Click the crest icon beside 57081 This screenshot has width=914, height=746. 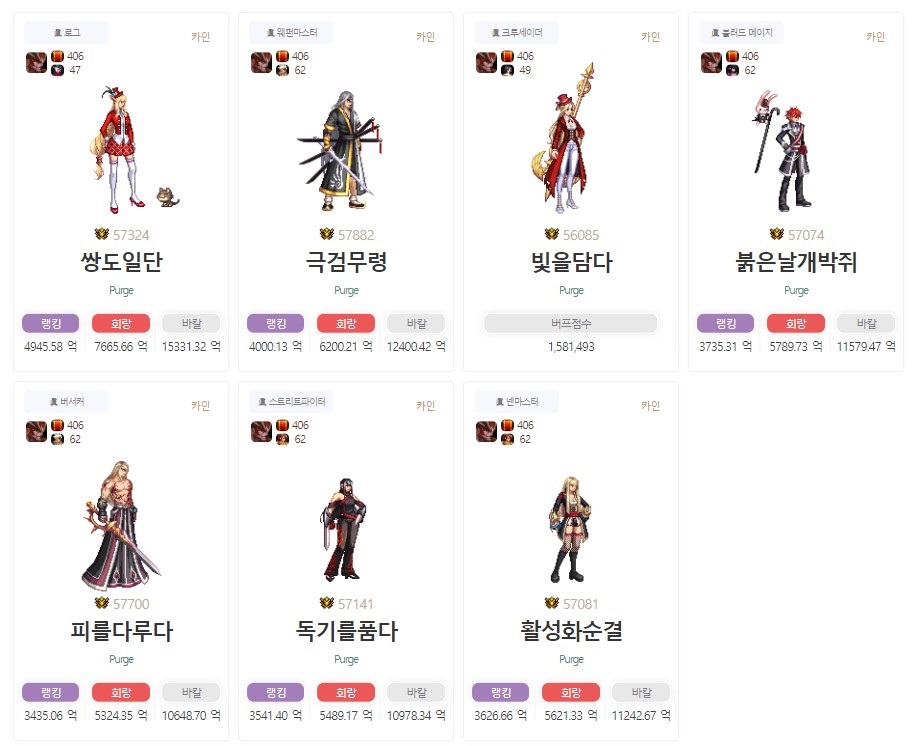pyautogui.click(x=551, y=603)
